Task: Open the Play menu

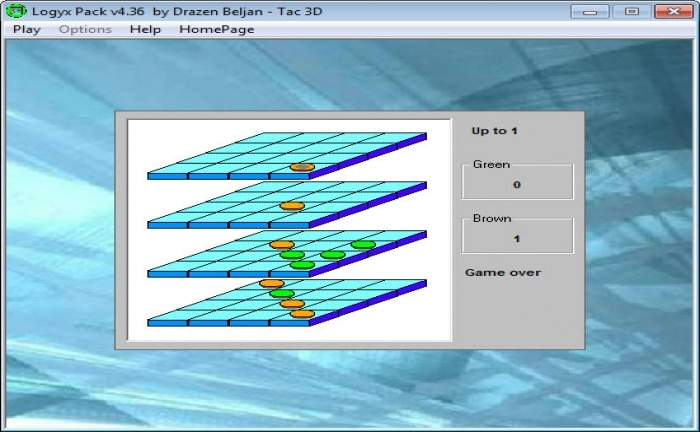Action: click(27, 29)
